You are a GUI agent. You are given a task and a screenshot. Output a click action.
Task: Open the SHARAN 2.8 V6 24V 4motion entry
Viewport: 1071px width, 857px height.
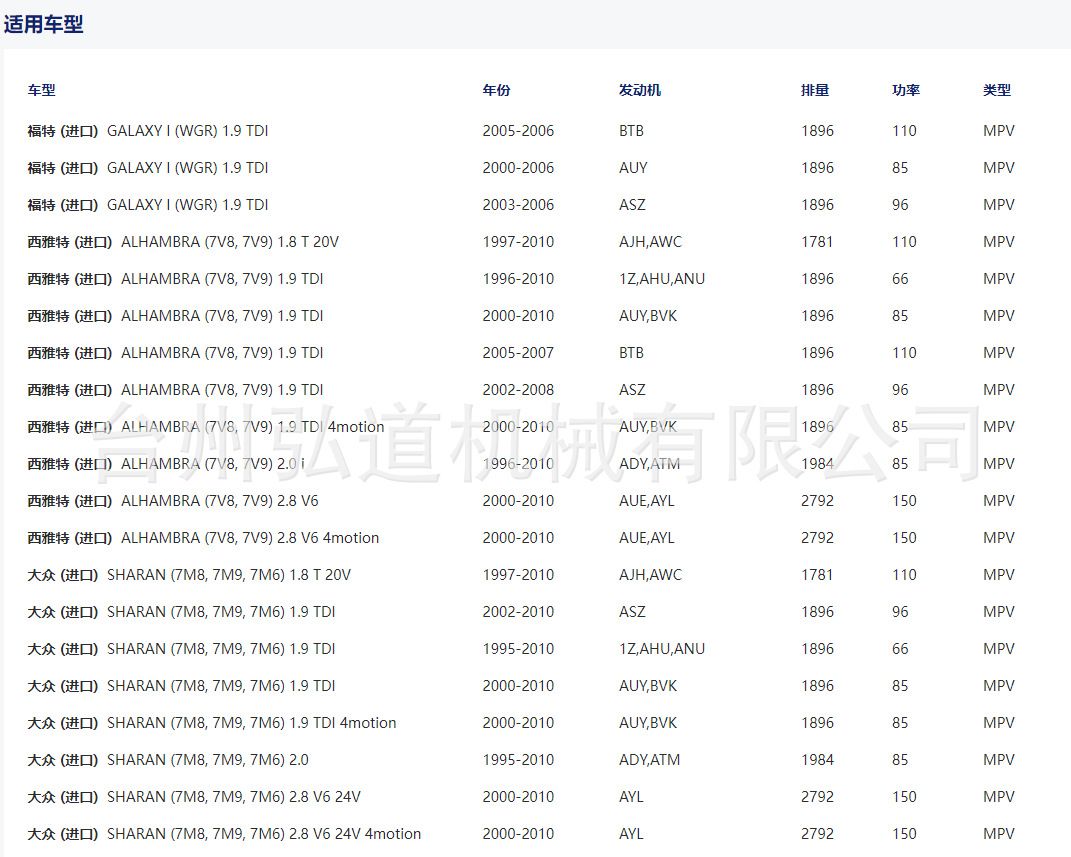click(x=224, y=834)
